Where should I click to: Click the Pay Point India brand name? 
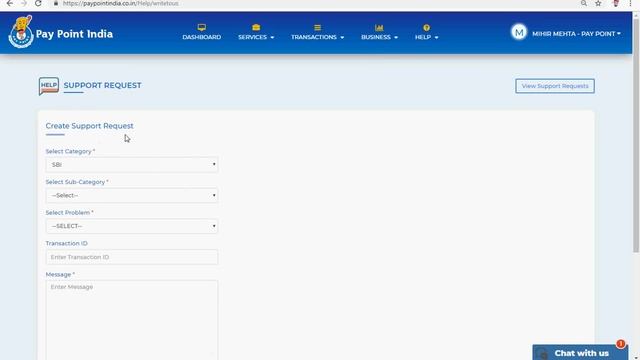[x=74, y=34]
